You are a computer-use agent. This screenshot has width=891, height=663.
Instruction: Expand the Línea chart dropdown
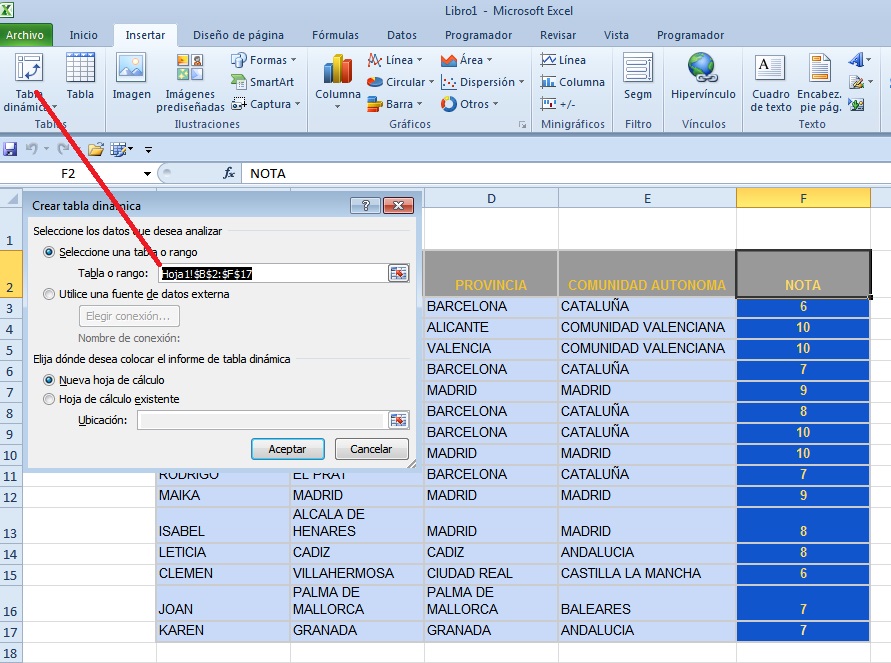[x=395, y=60]
